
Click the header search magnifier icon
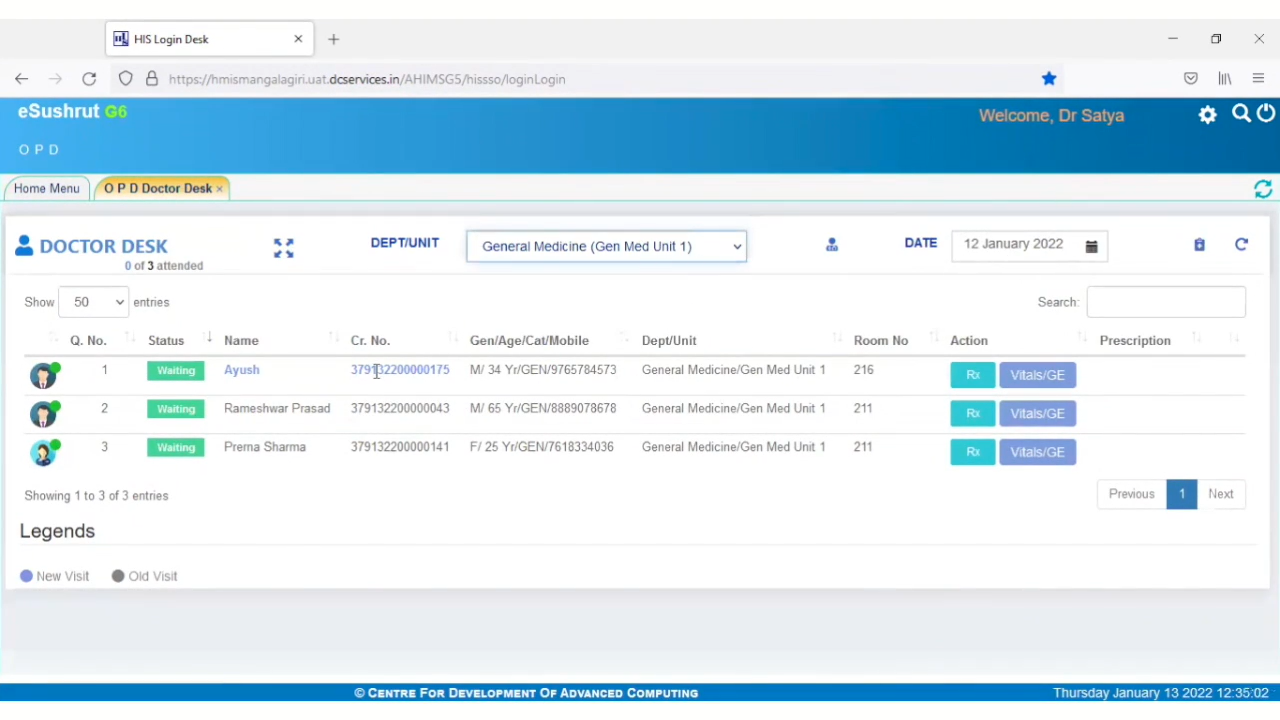1241,114
